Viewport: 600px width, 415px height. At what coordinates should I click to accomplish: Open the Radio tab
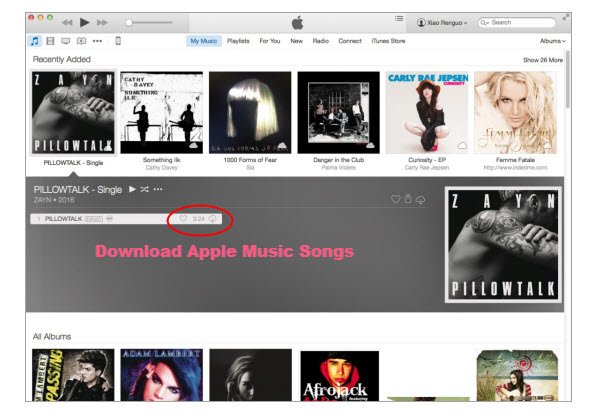(x=321, y=41)
